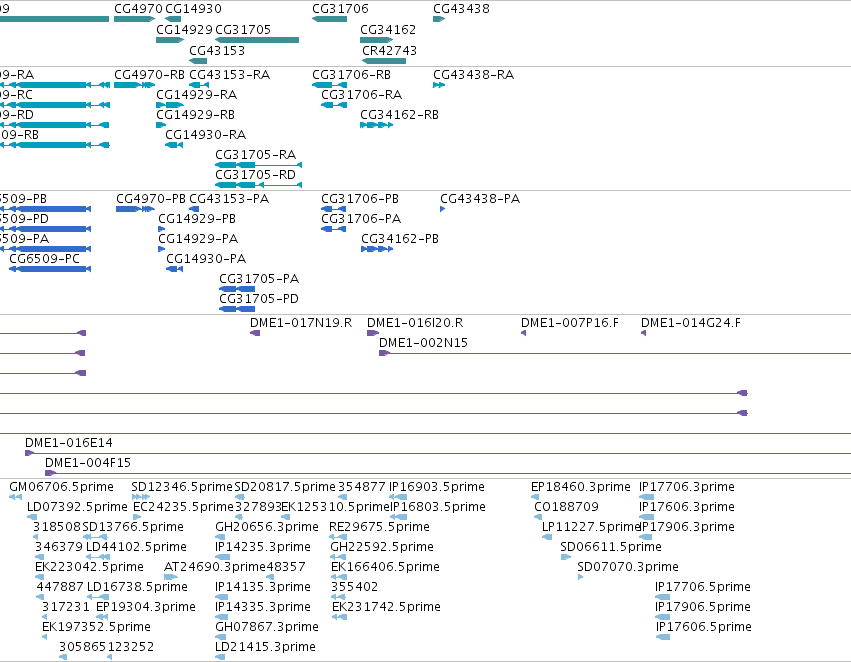
Task: Open EST GH22592.5prime
Action: click(x=382, y=547)
